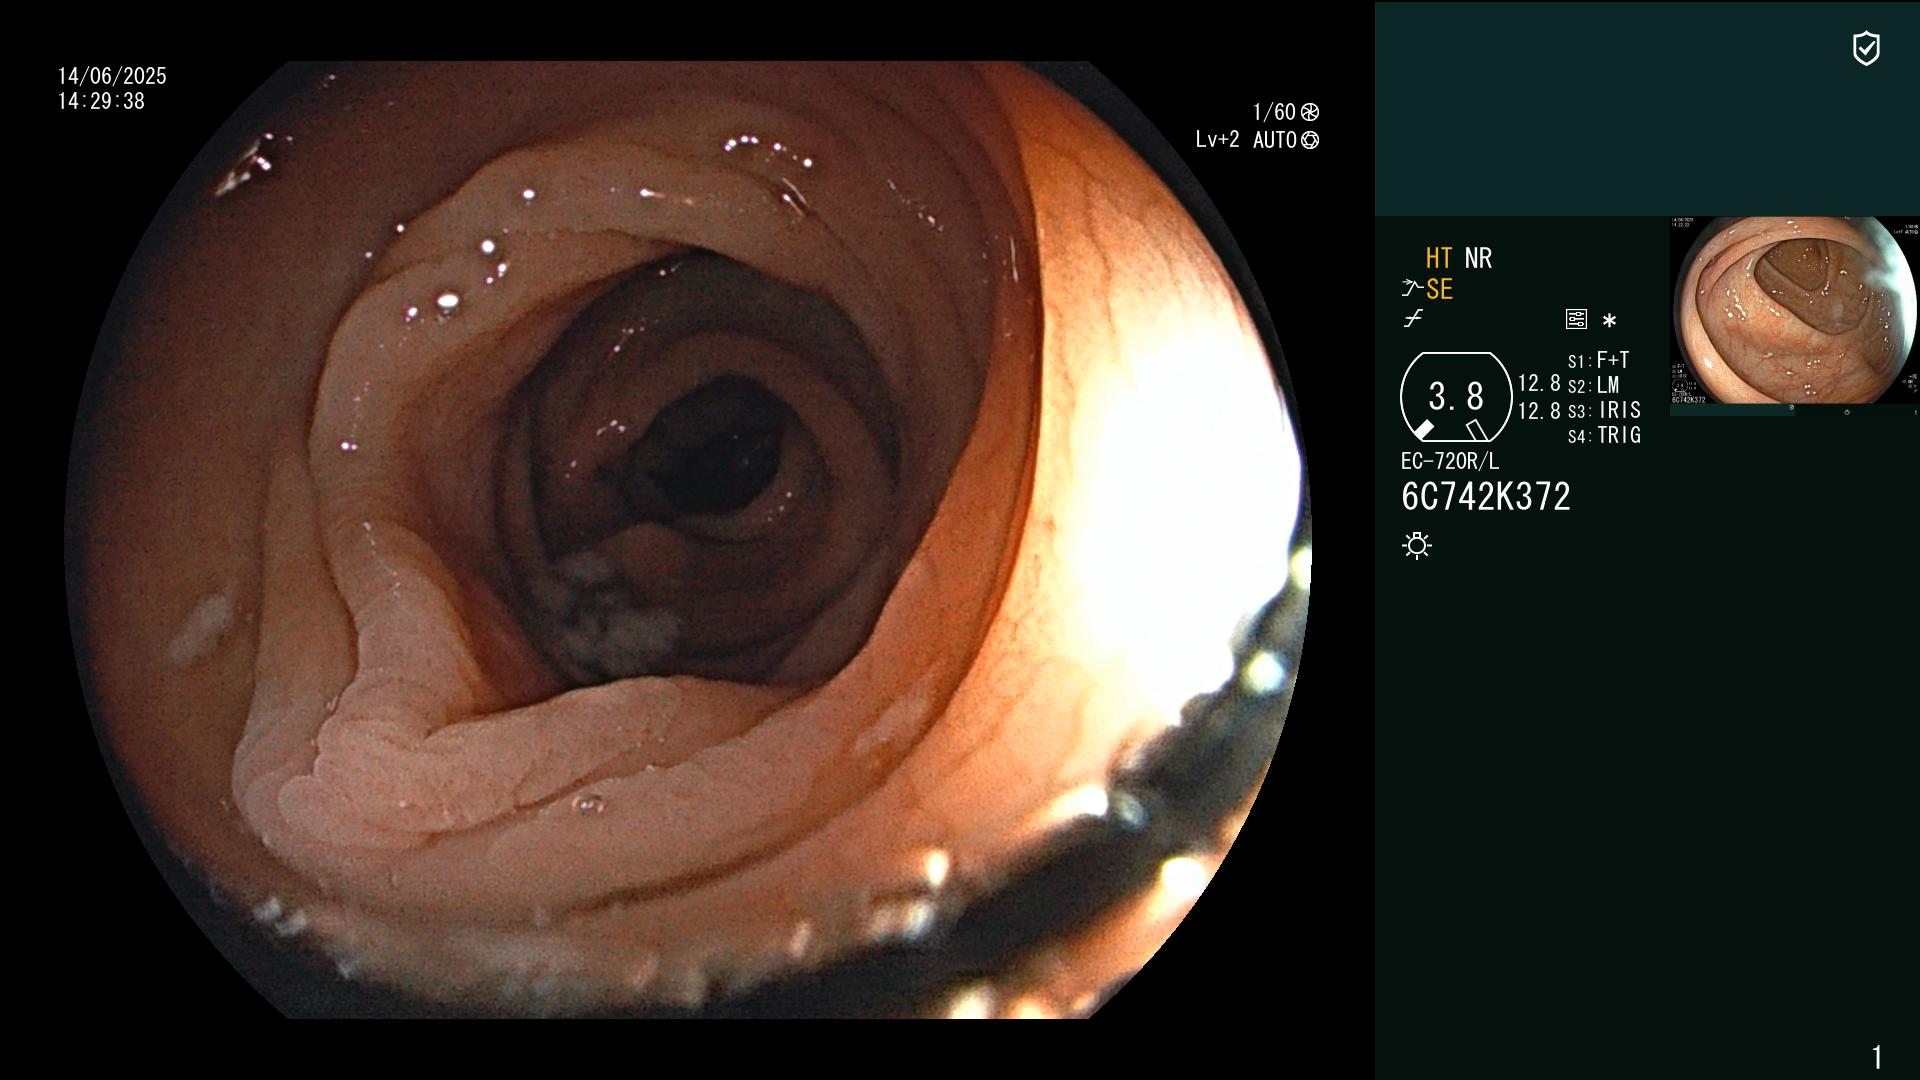This screenshot has height=1080, width=1920.
Task: Click the shield checkmark security icon
Action: tap(1866, 48)
